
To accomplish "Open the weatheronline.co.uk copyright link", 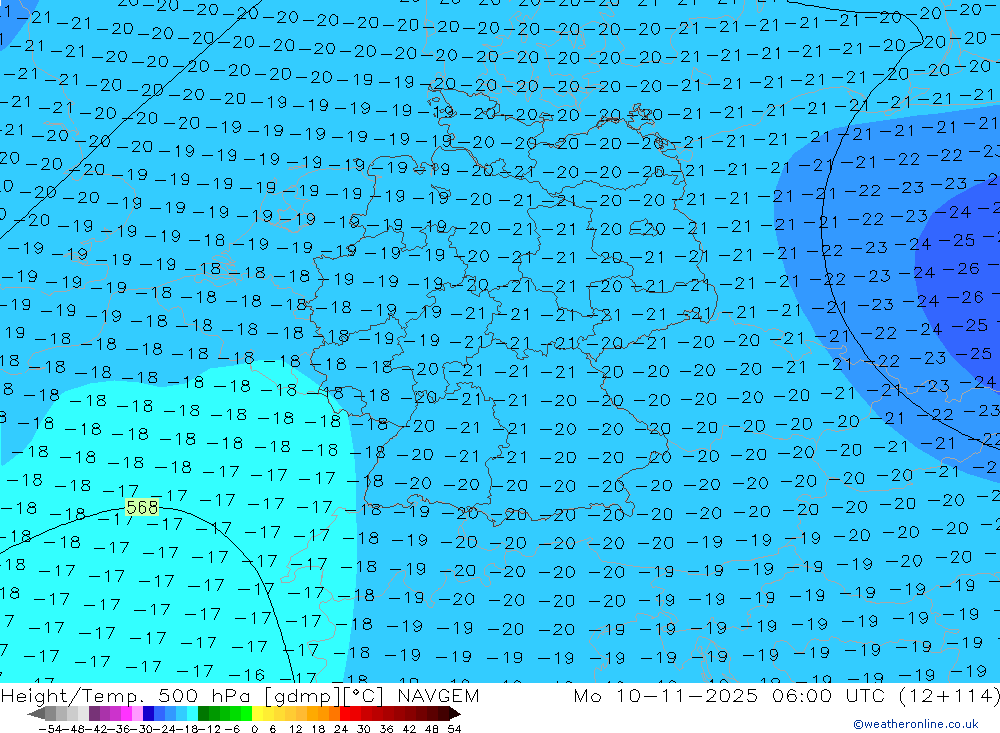I will (x=915, y=723).
